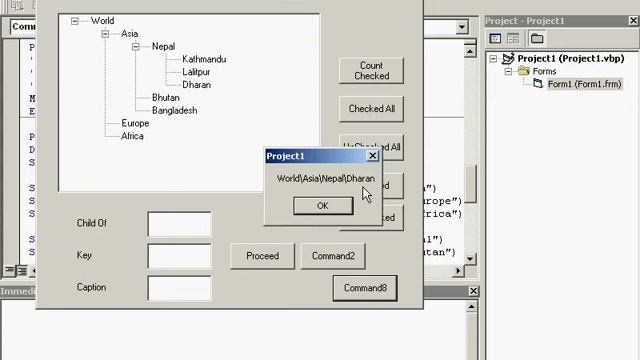The height and width of the screenshot is (360, 640).
Task: Select Africa in the tree
Action: click(132, 136)
